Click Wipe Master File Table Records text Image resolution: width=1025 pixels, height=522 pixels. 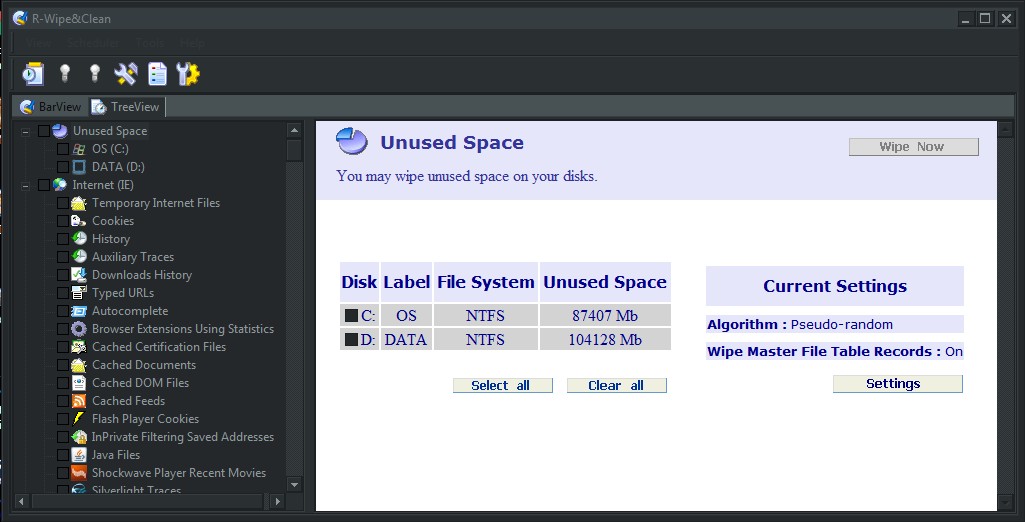(835, 351)
